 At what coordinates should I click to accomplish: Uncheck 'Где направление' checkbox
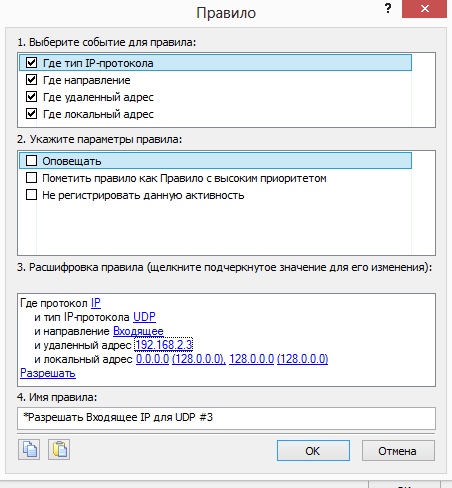point(31,80)
